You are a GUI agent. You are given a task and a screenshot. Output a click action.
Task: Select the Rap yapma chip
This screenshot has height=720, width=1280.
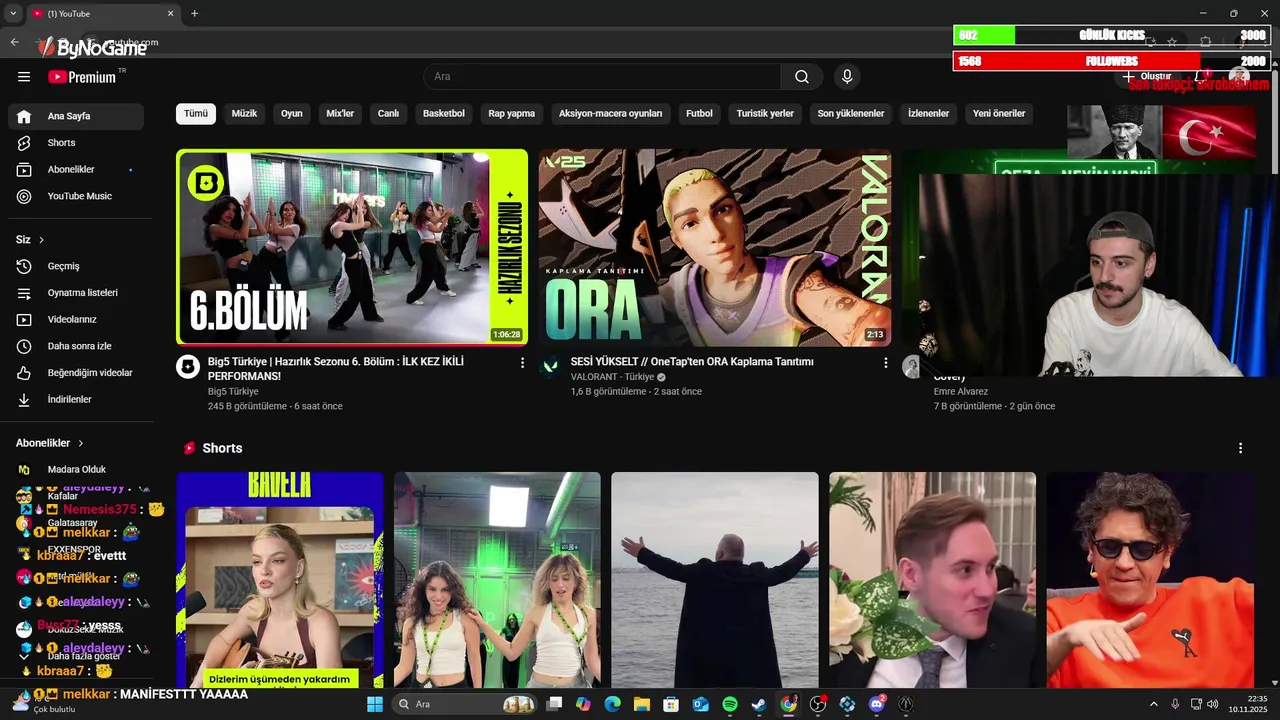[512, 114]
